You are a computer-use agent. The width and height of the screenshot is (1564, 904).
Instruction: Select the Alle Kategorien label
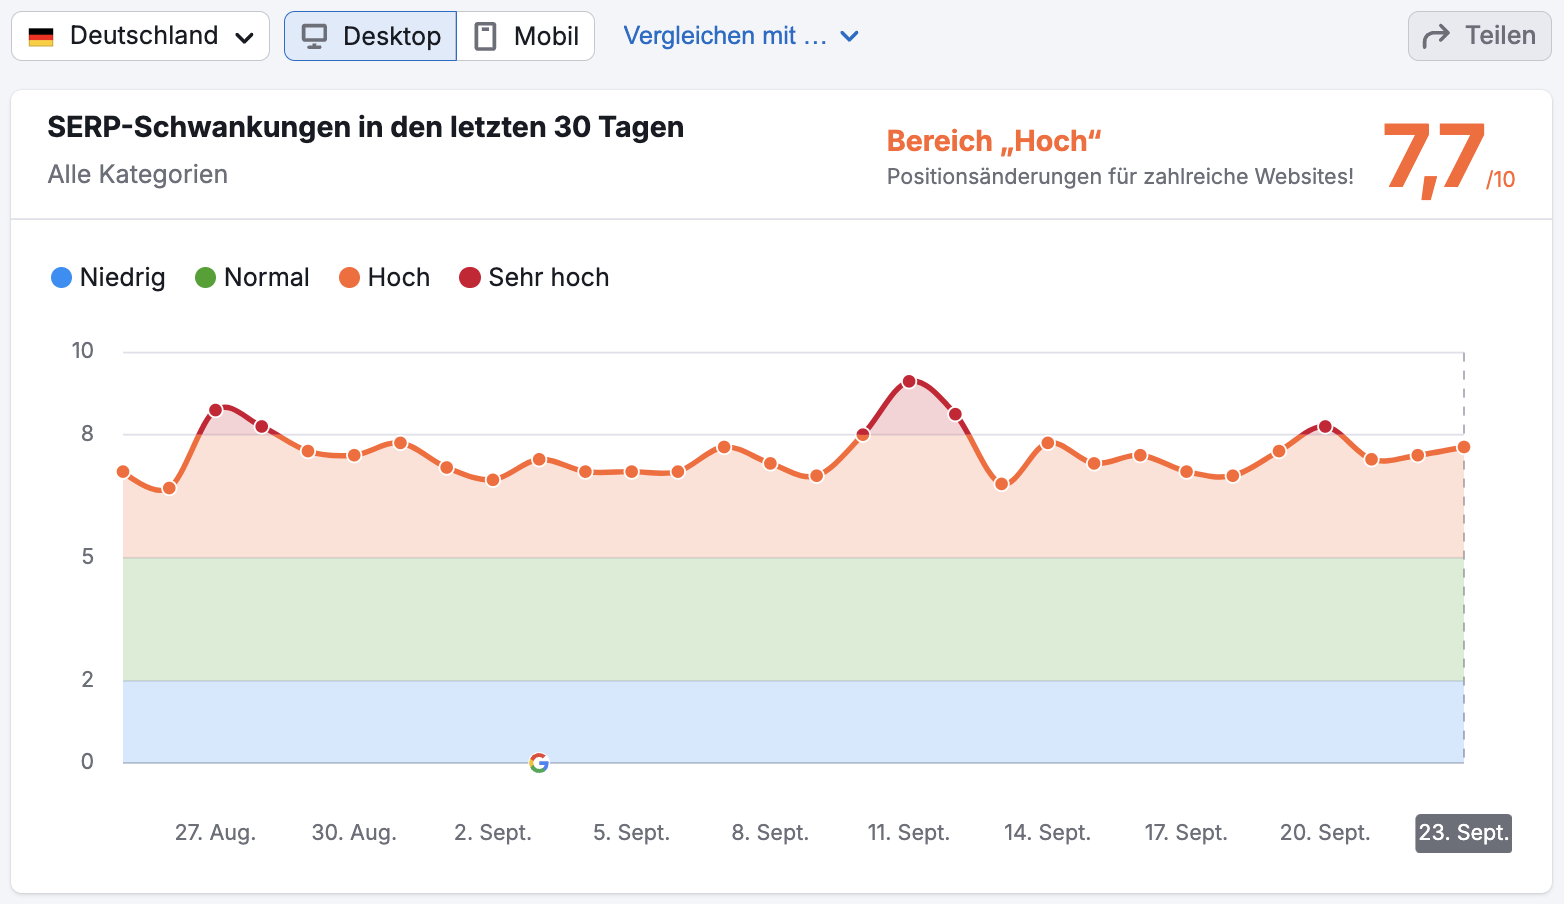137,174
